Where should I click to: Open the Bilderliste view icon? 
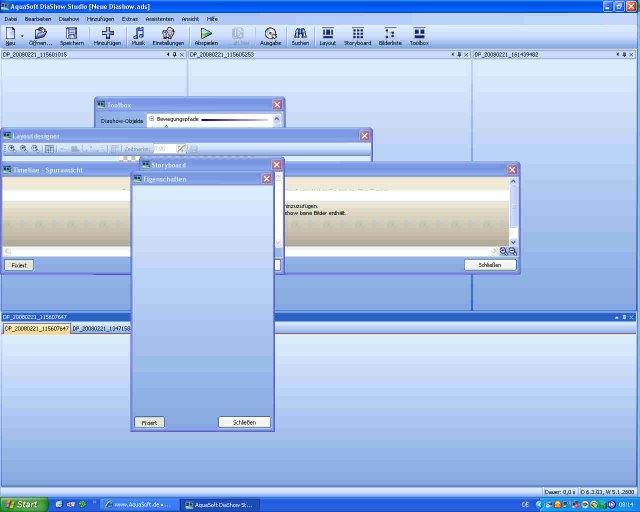tap(390, 34)
